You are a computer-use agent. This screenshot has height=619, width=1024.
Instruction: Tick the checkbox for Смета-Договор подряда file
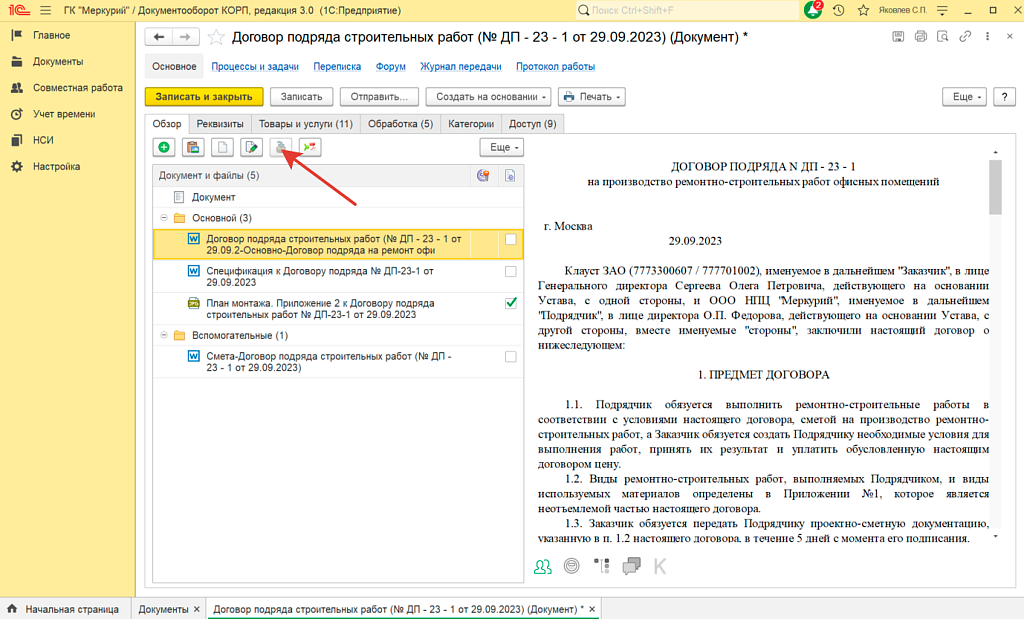[x=511, y=356]
